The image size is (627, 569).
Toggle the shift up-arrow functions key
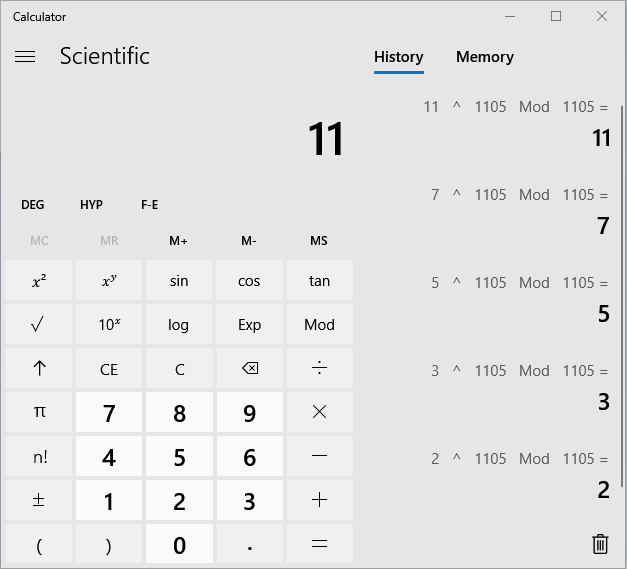click(39, 369)
